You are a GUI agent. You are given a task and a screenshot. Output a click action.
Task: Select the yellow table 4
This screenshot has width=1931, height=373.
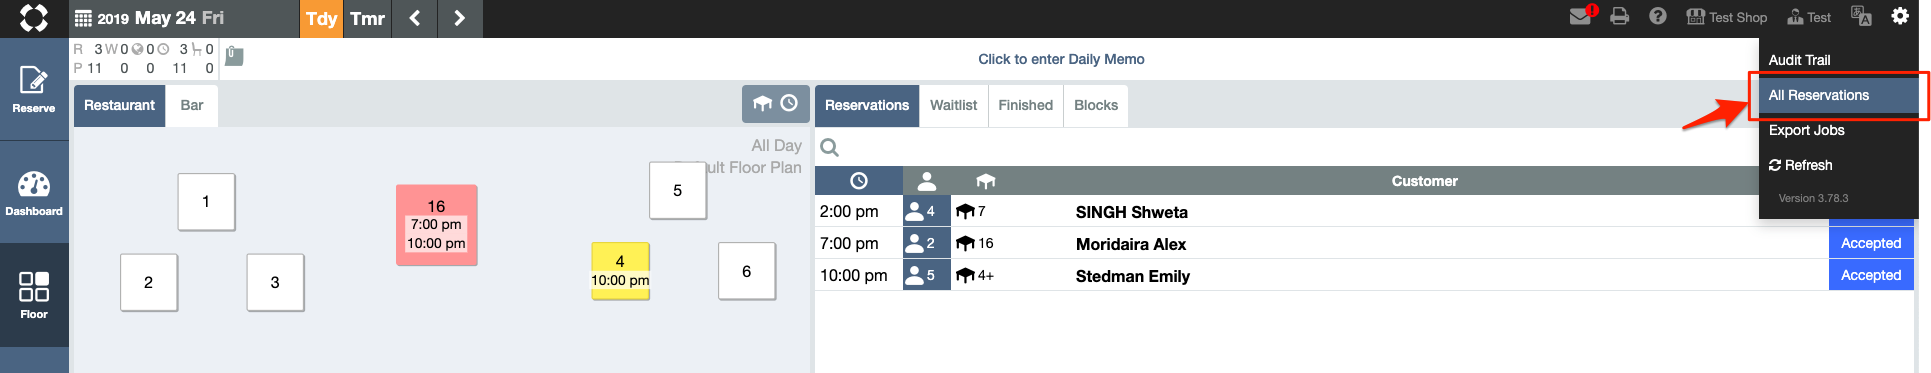pos(620,271)
